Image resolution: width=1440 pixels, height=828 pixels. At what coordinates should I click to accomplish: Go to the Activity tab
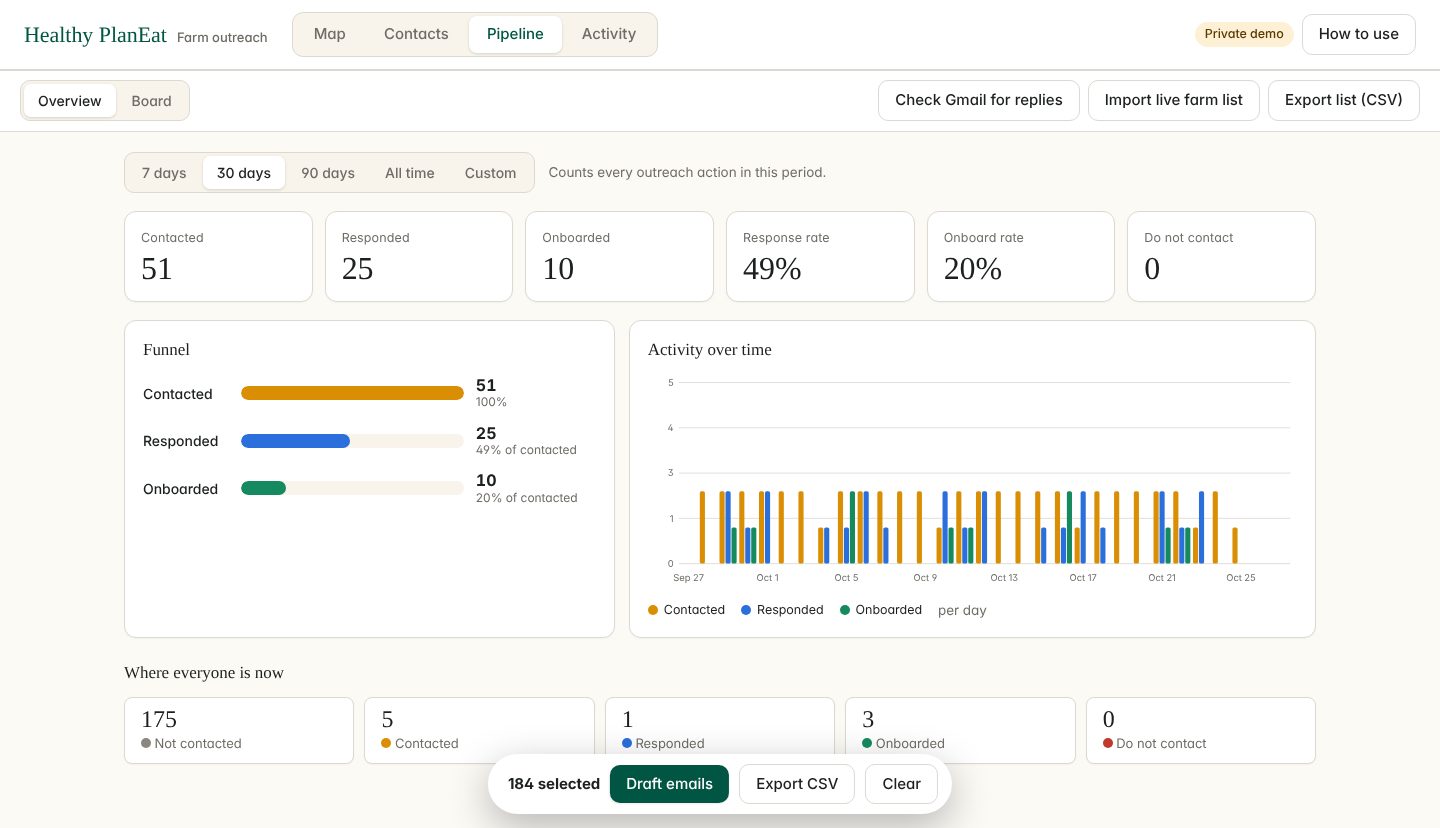coord(609,34)
